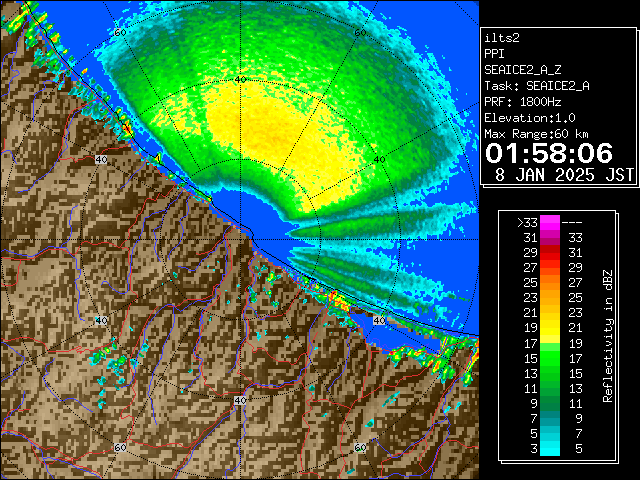Click the bright green 15-17 dBZ swatch
Viewport: 640px width, 480px height.
tap(550, 358)
